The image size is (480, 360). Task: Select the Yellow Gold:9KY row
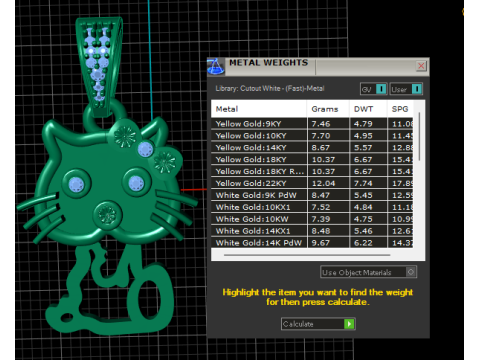[x=312, y=124]
